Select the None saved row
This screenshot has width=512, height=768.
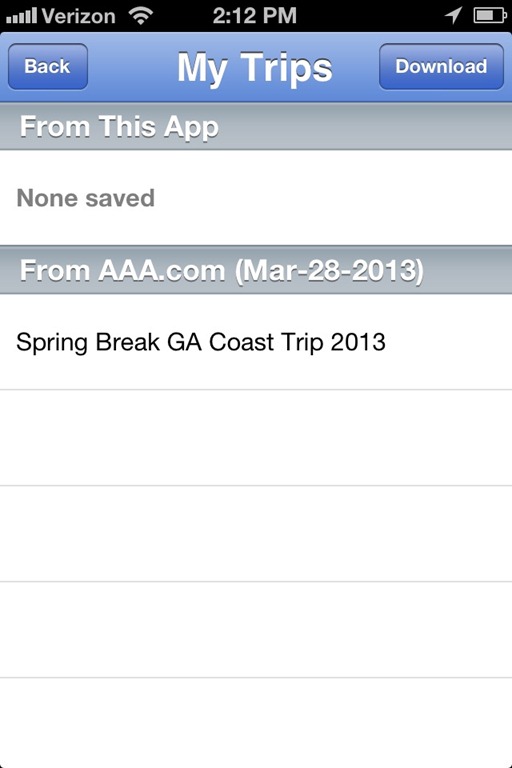coord(256,198)
